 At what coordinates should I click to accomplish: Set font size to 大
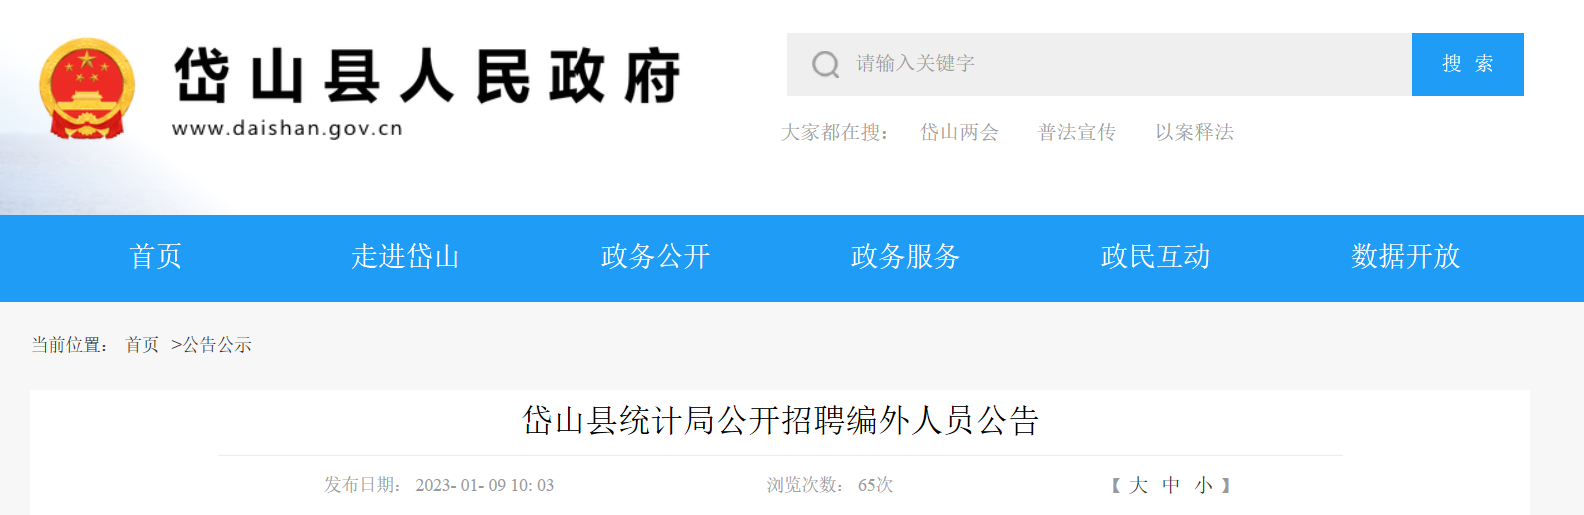1138,485
